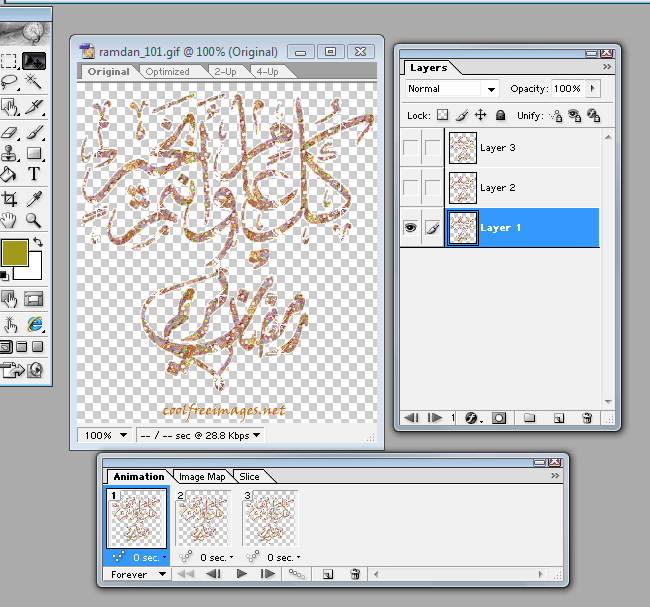
Task: Click the Paint Bucket tool
Action: (9, 174)
